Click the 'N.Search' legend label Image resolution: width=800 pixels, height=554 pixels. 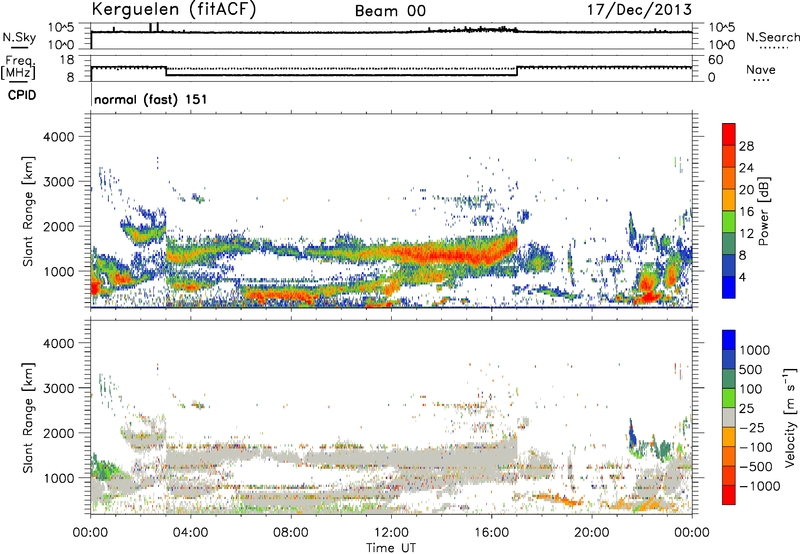(x=772, y=37)
